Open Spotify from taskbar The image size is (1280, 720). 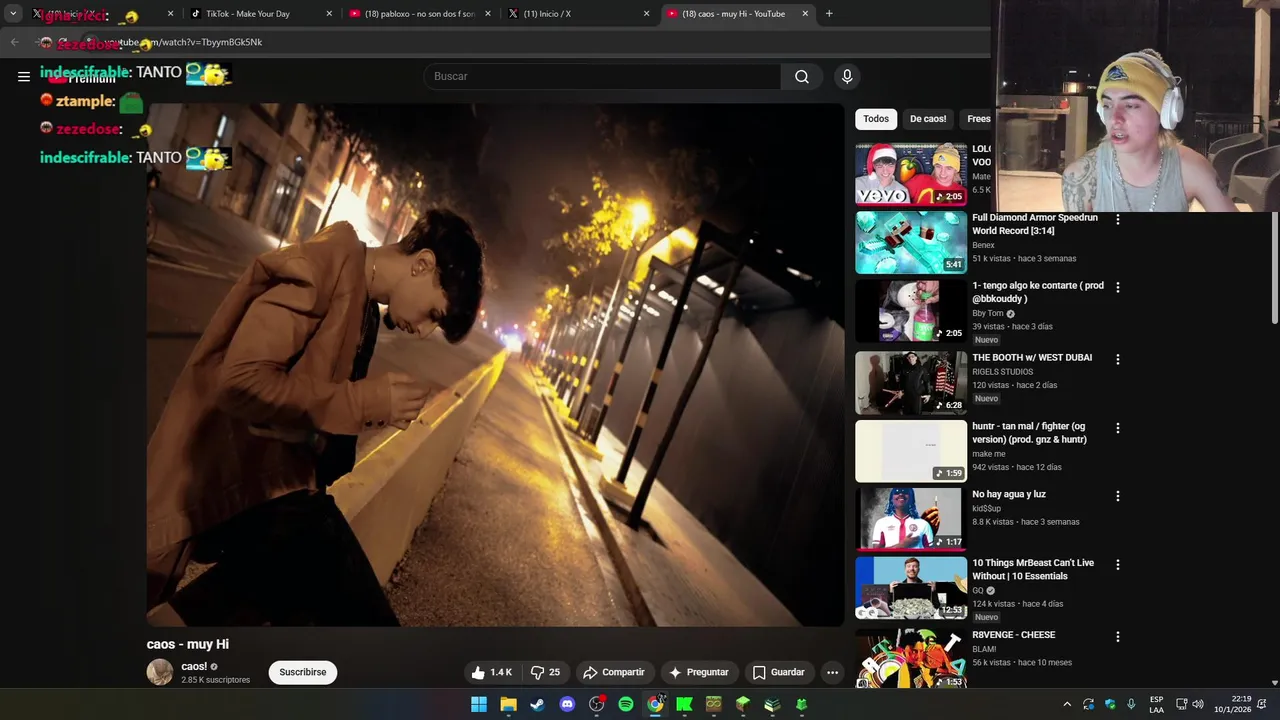click(626, 704)
